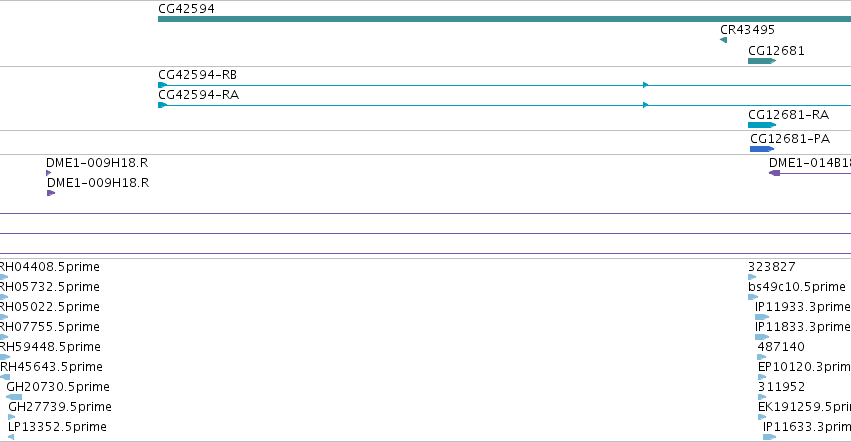Click the IP11833.3prime EST label

click(x=803, y=327)
